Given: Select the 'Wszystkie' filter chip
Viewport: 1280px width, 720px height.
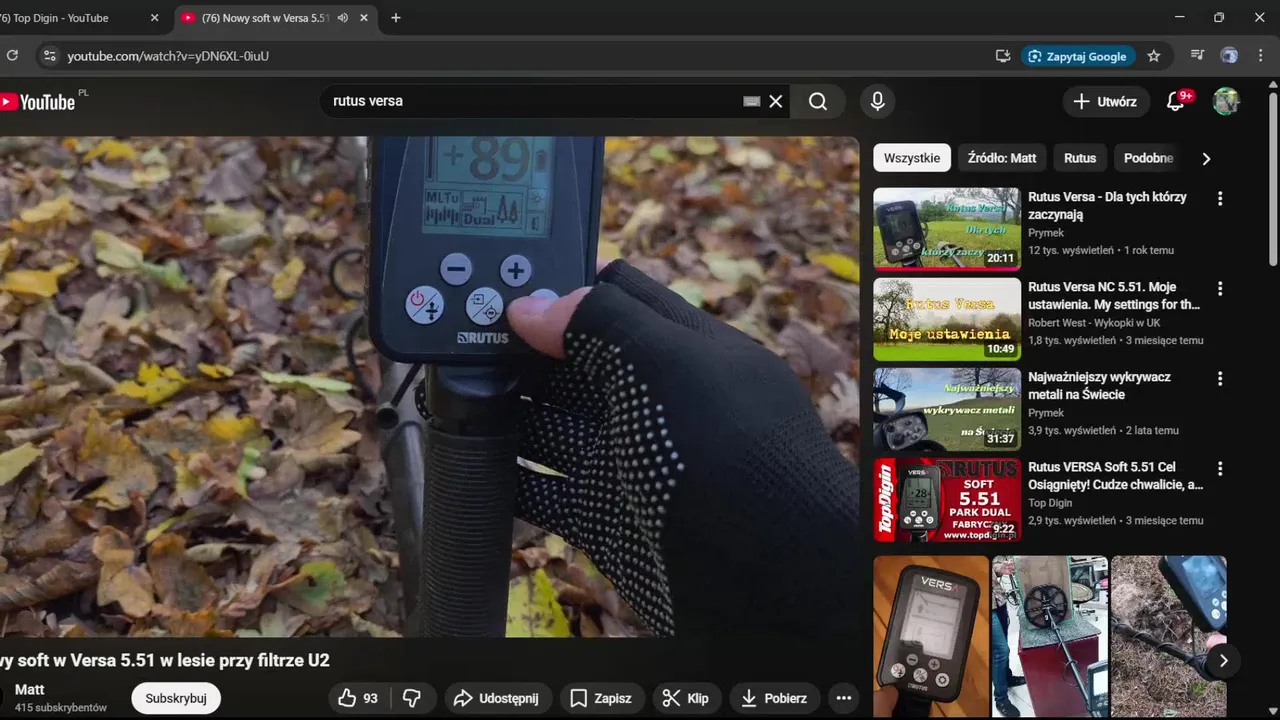Looking at the screenshot, I should tap(912, 158).
